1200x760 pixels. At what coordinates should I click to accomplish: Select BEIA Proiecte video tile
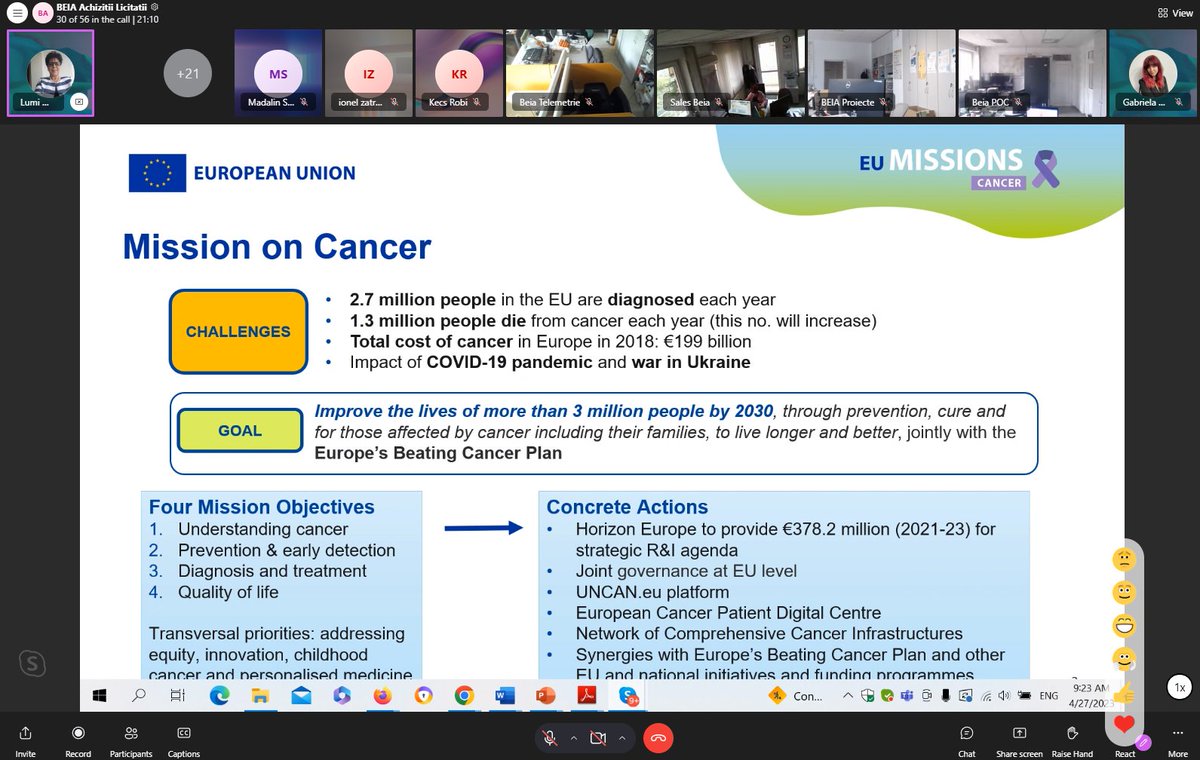[881, 73]
